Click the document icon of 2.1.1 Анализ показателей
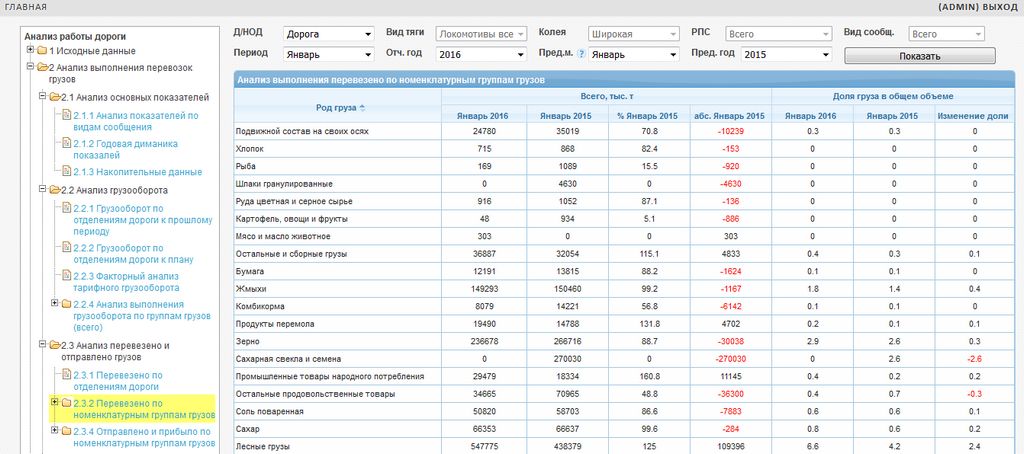Viewport: 1024px width, 454px height. click(x=67, y=115)
